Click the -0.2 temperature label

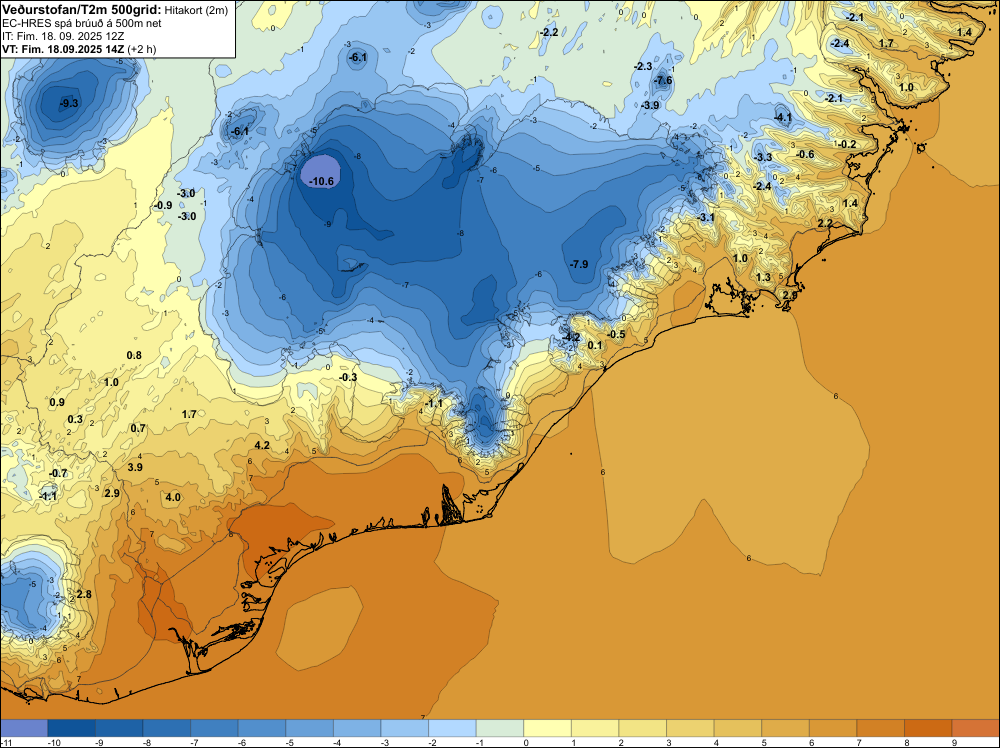point(848,144)
